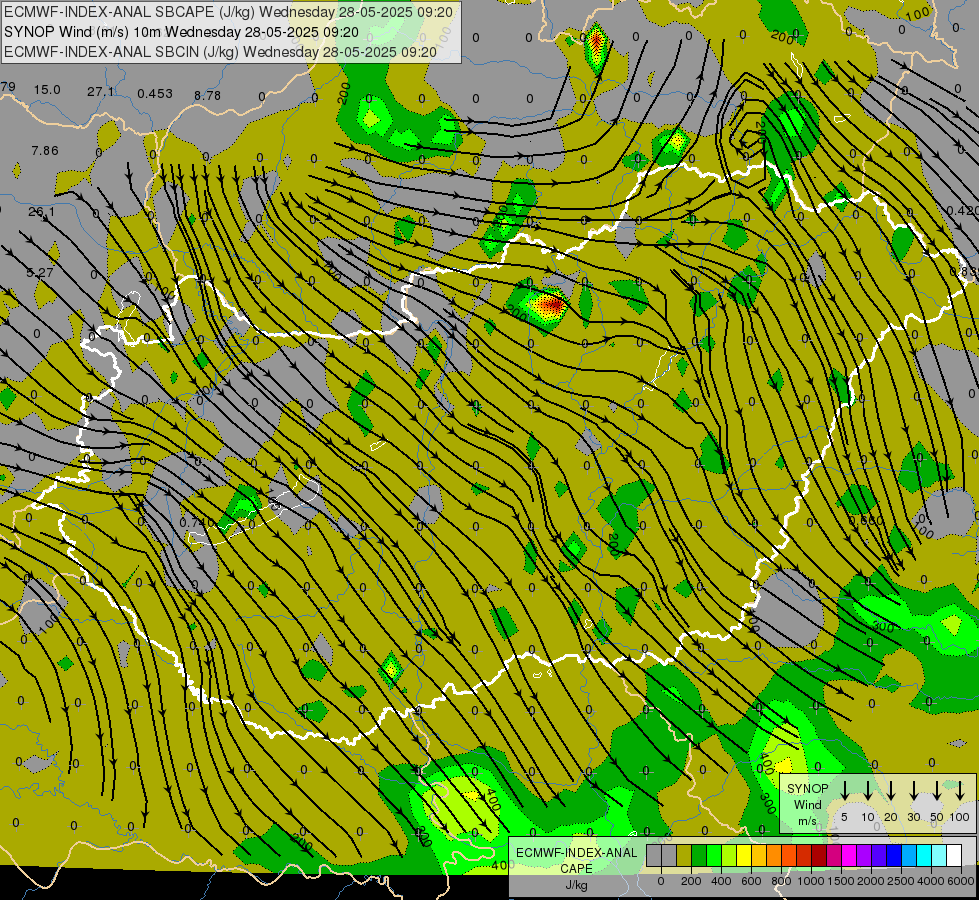Select the pure yellow CAPE legend swatch
This screenshot has height=900, width=979.
744,855
